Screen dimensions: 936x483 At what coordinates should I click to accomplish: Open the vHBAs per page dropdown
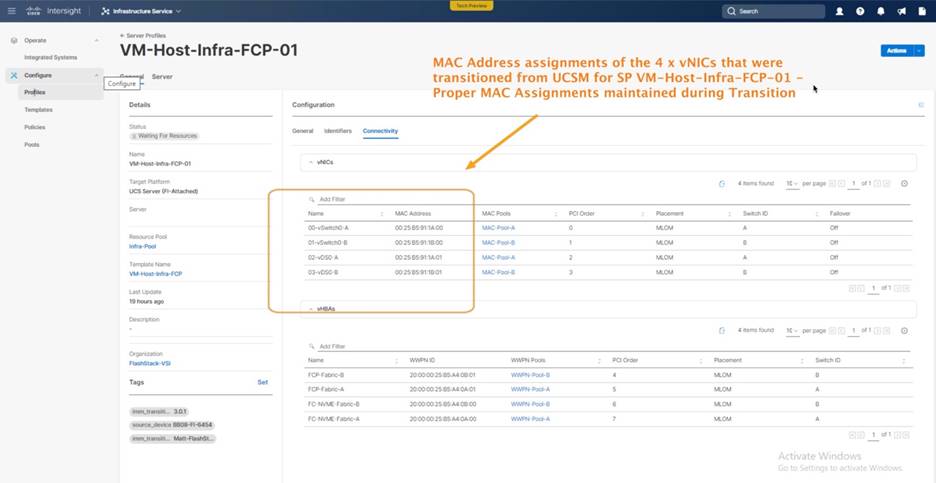792,331
